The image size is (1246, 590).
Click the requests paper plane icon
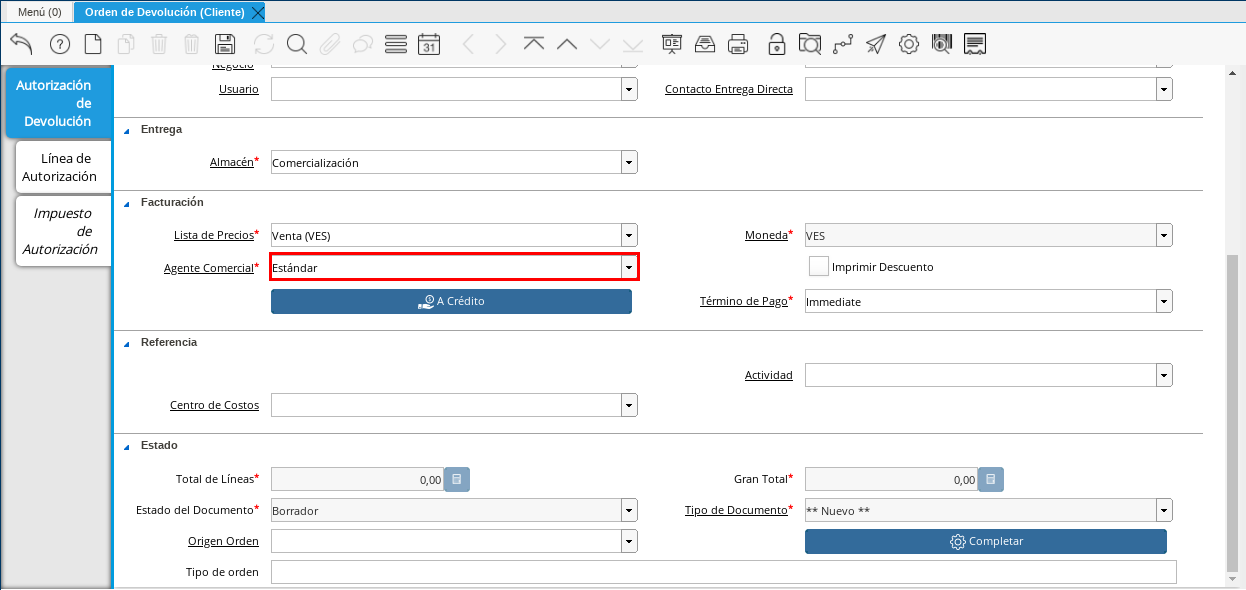(876, 44)
